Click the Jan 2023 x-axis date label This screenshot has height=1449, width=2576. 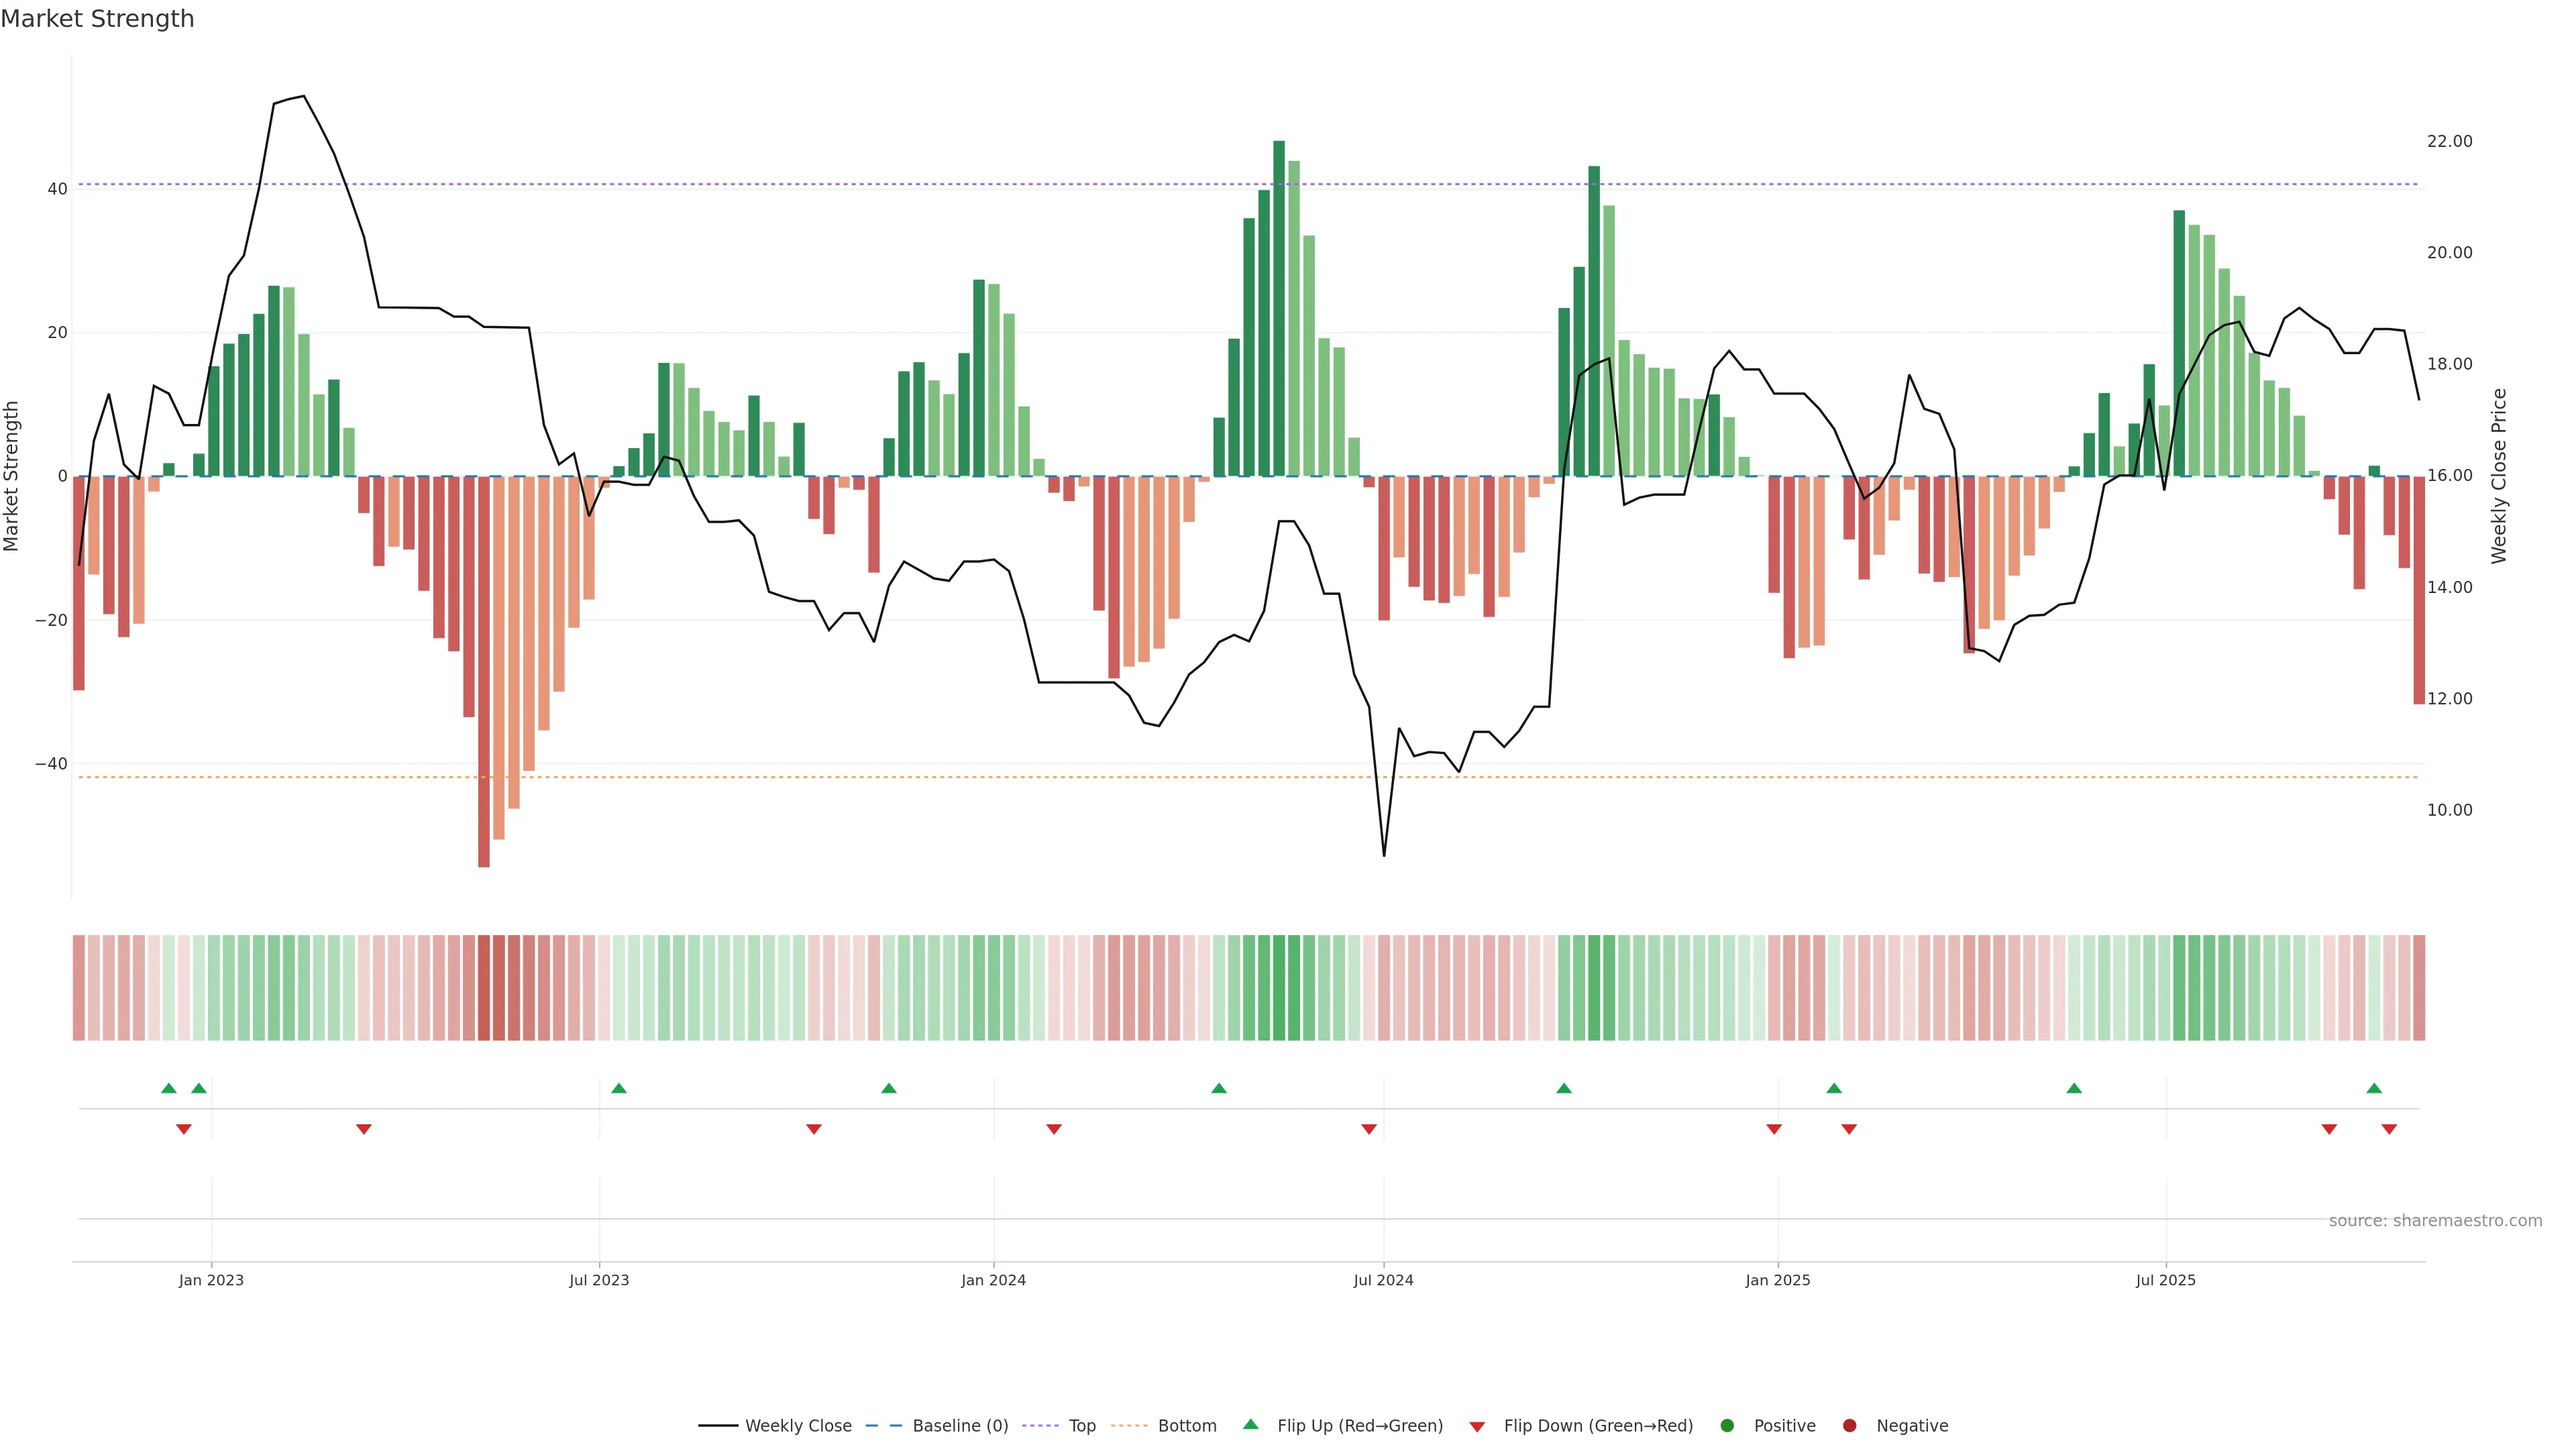(x=211, y=1280)
